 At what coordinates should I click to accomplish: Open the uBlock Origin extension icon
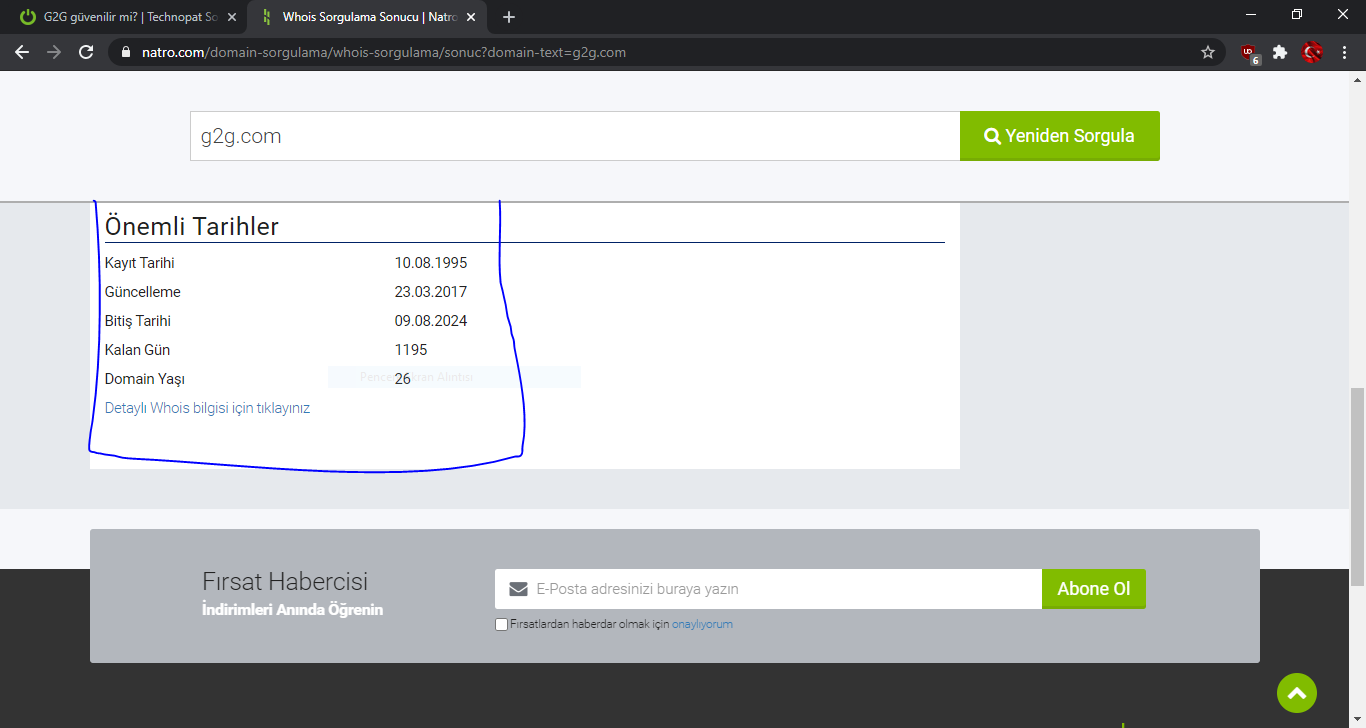tap(1249, 53)
